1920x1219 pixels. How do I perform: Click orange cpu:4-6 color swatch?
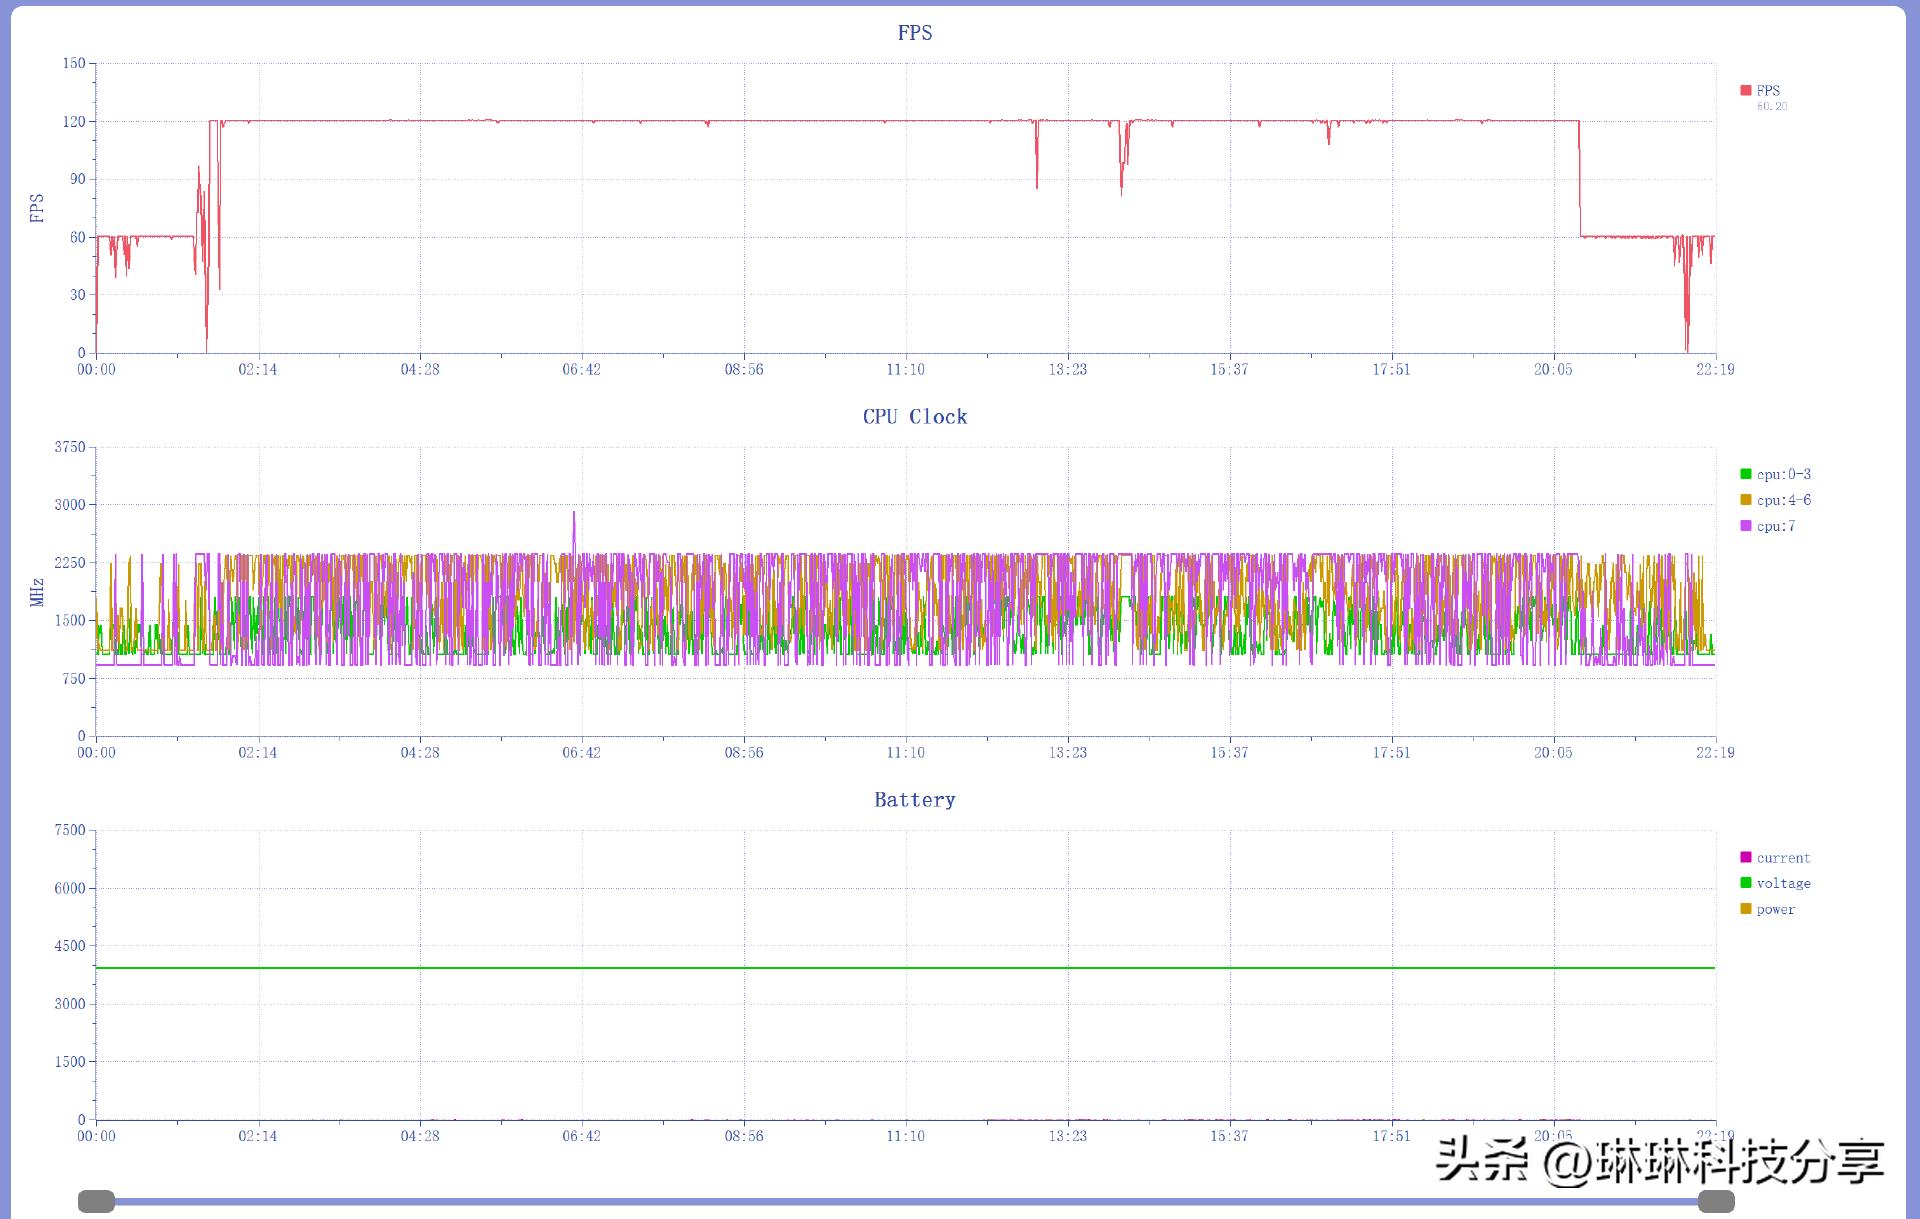pyautogui.click(x=1746, y=500)
